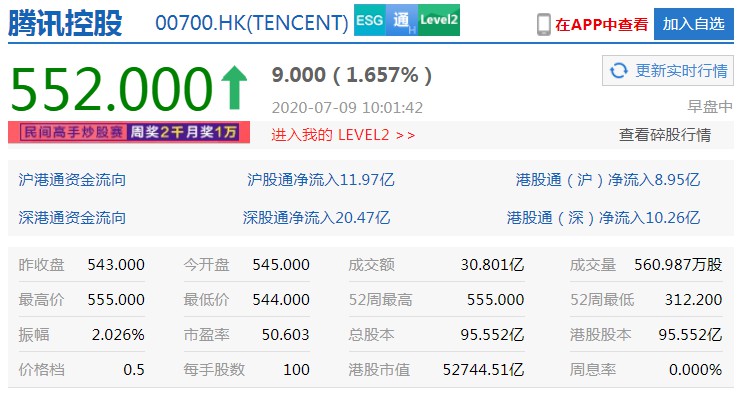The height and width of the screenshot is (406, 744).
Task: Click 更新实时行情 button
Action: click(x=668, y=71)
